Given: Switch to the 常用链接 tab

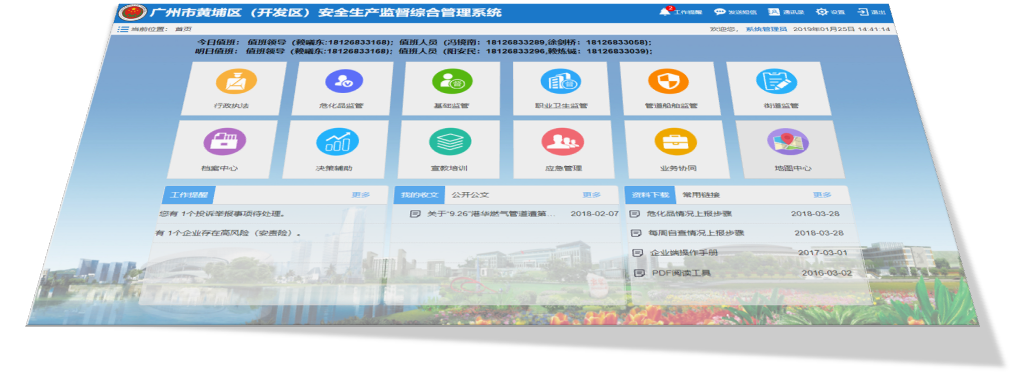Looking at the screenshot, I should point(702,194).
